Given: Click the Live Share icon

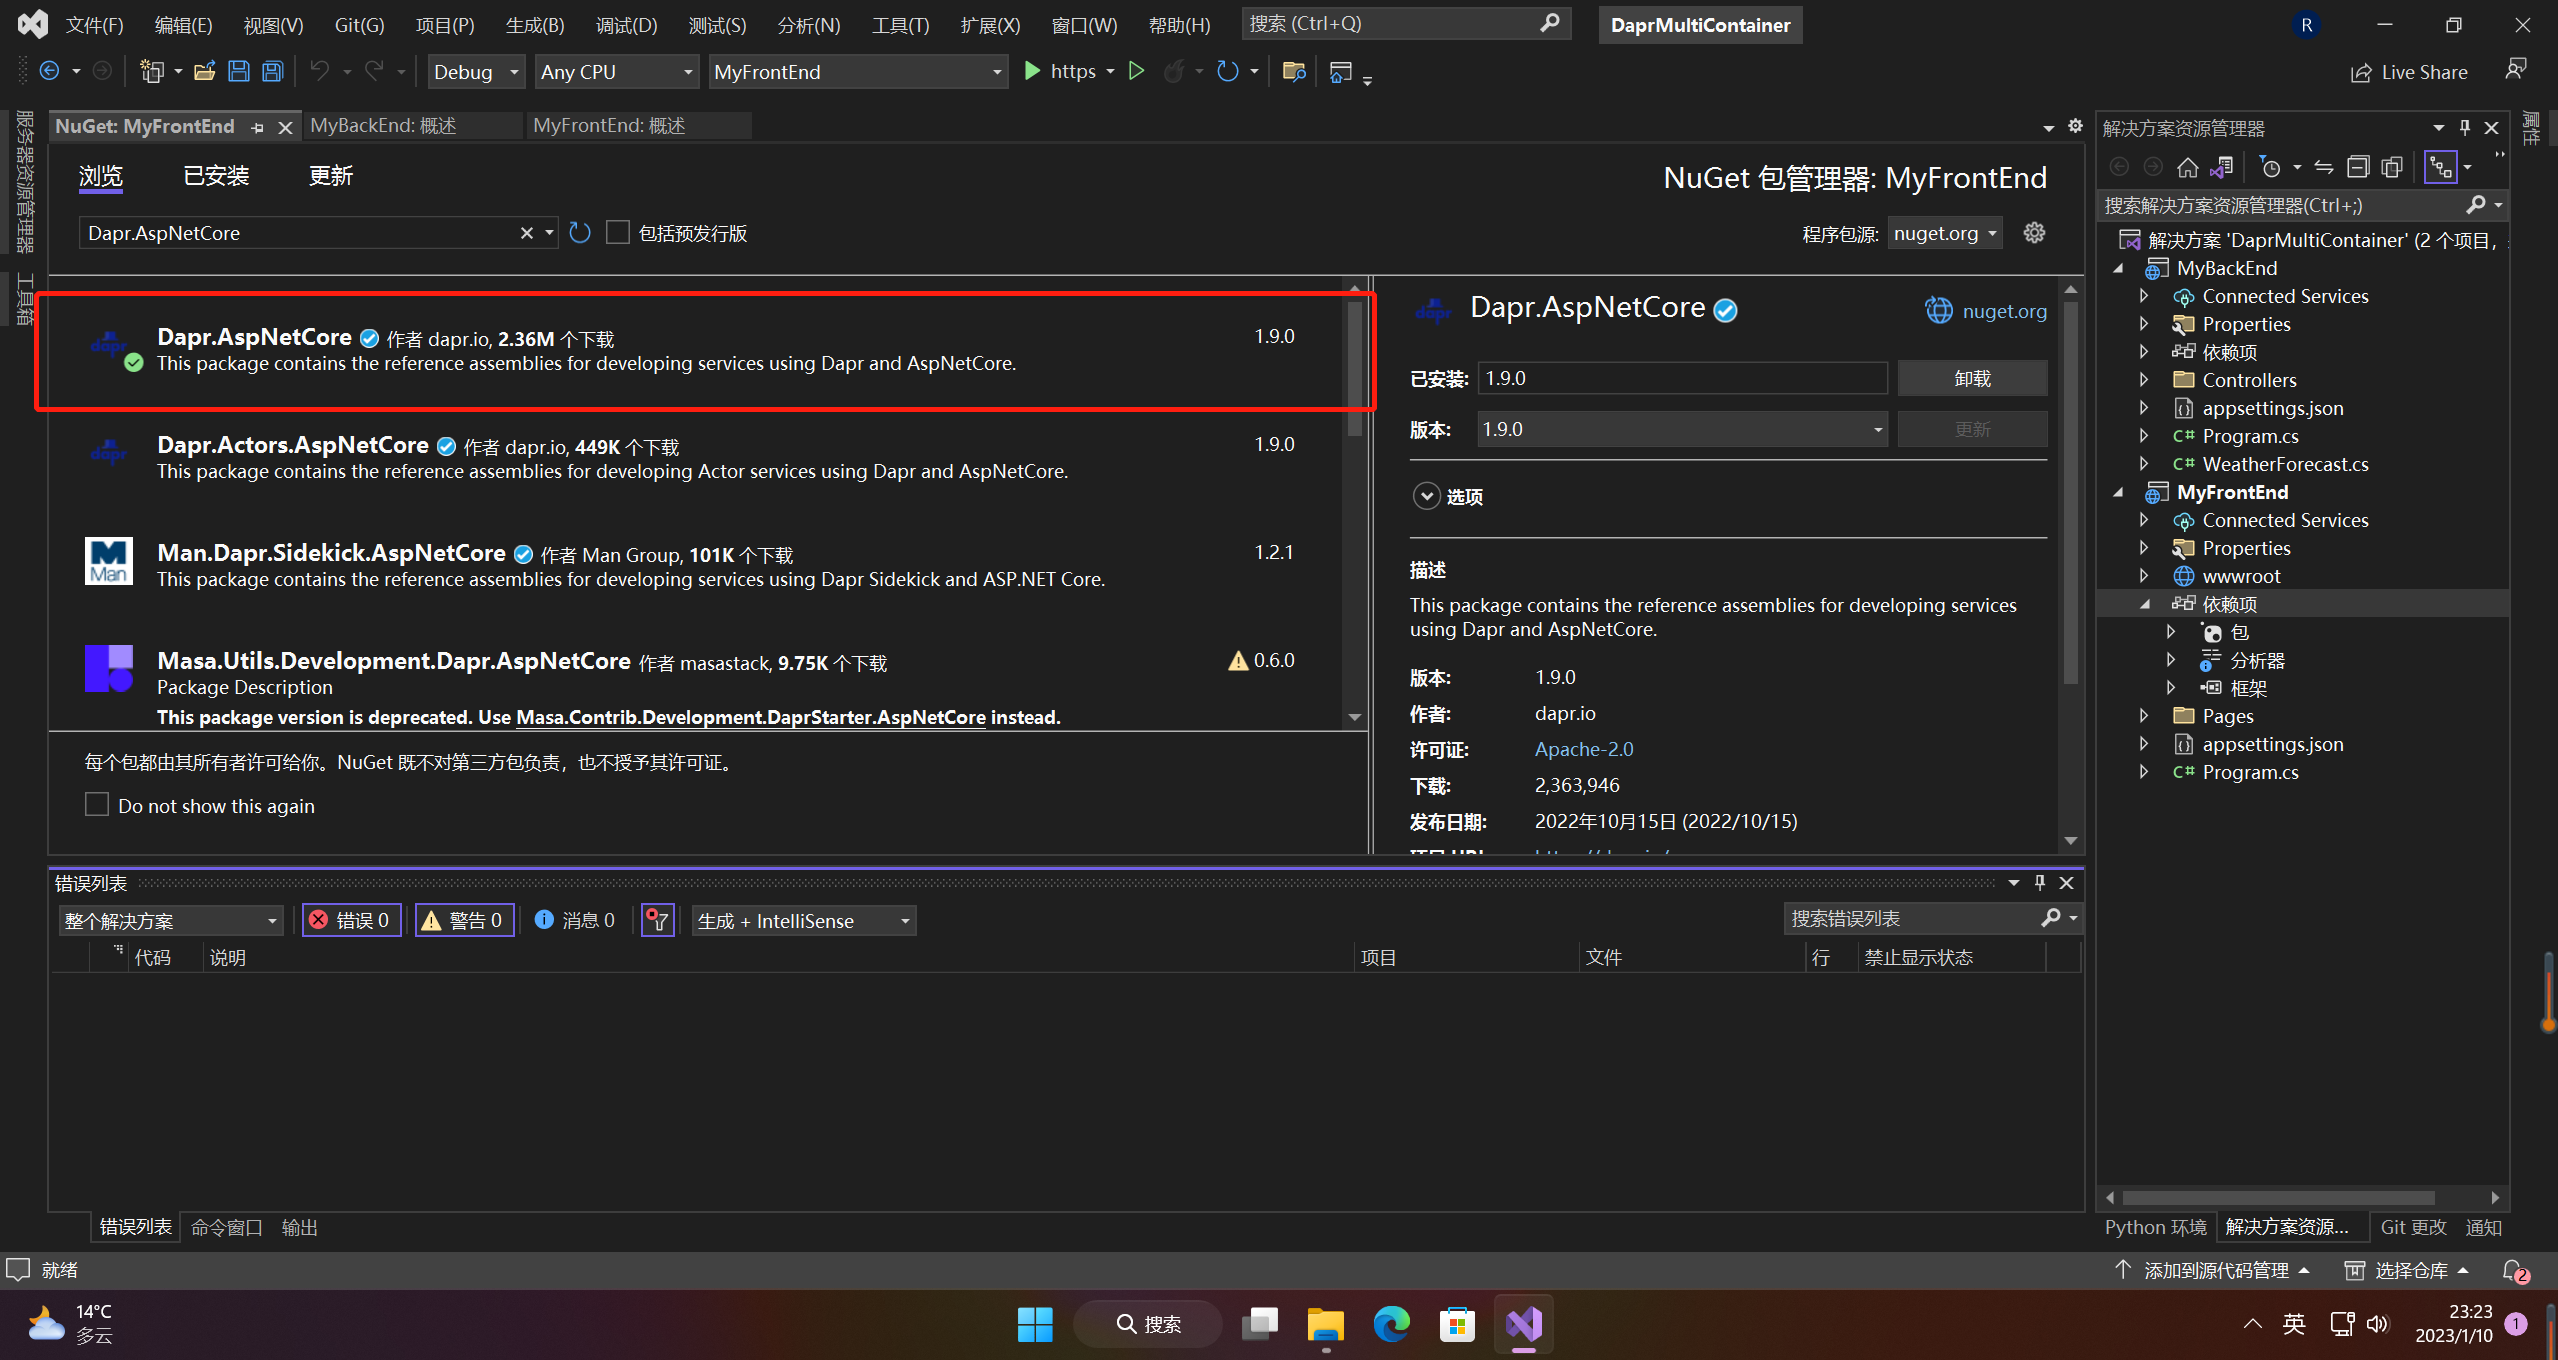Looking at the screenshot, I should tap(2361, 72).
